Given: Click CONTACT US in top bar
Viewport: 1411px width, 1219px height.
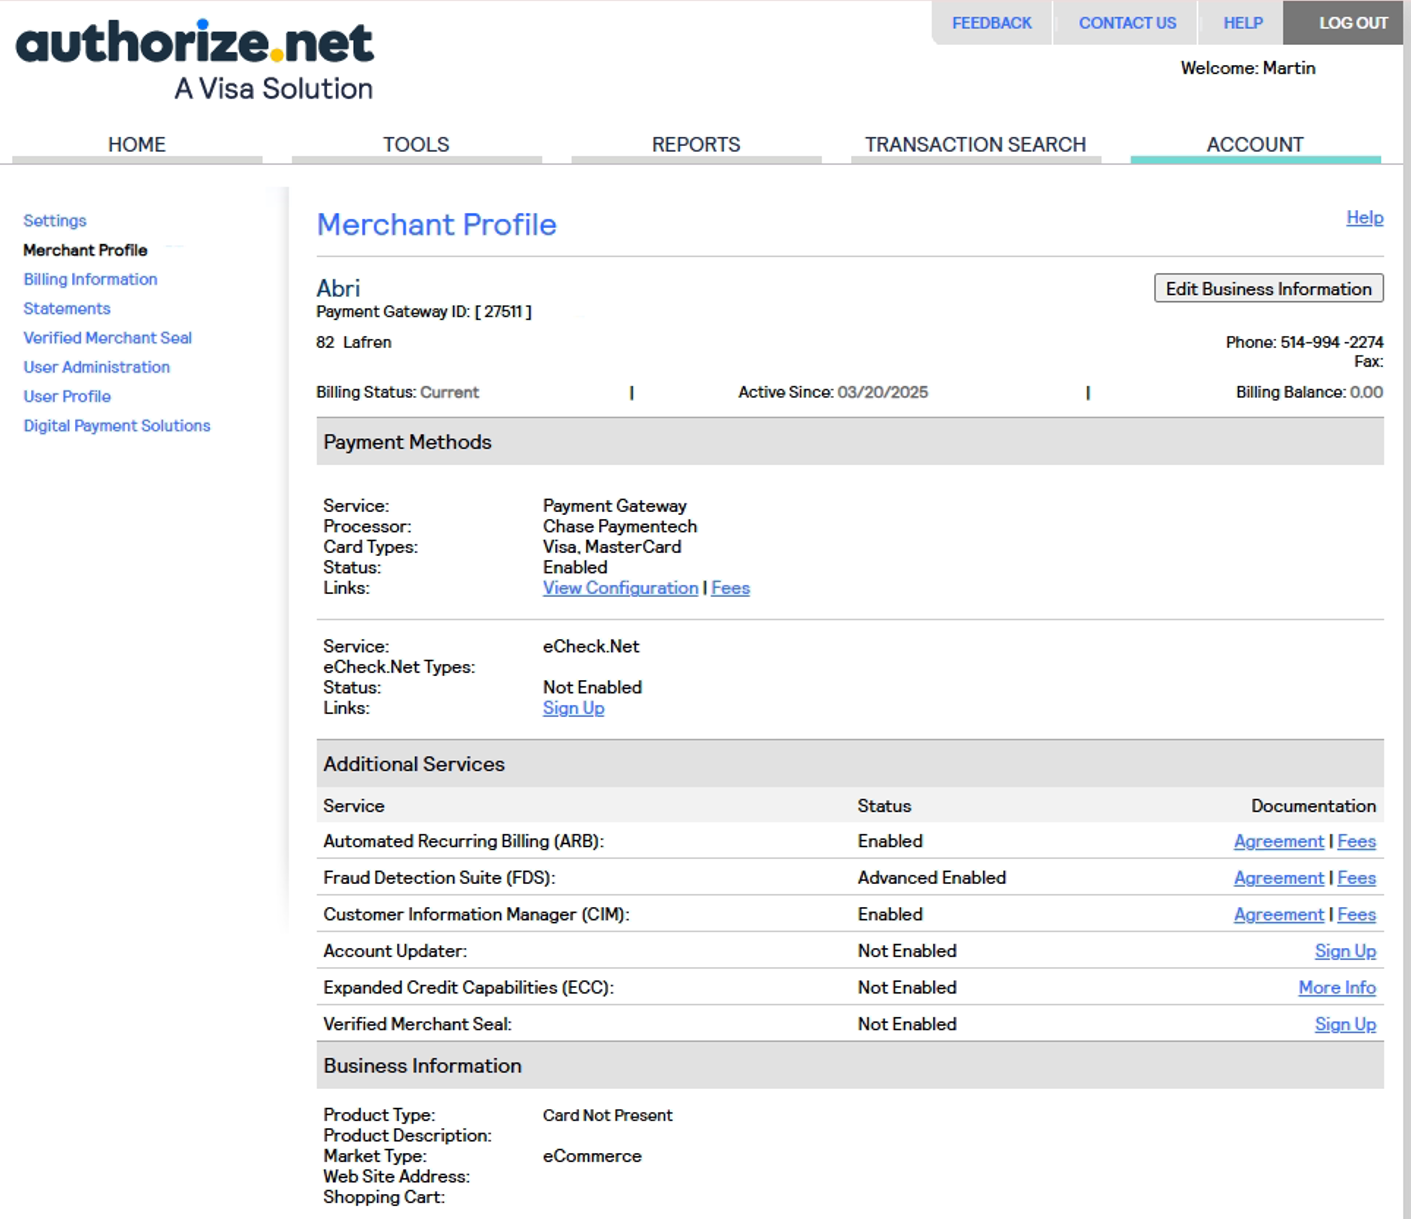Looking at the screenshot, I should [x=1127, y=23].
